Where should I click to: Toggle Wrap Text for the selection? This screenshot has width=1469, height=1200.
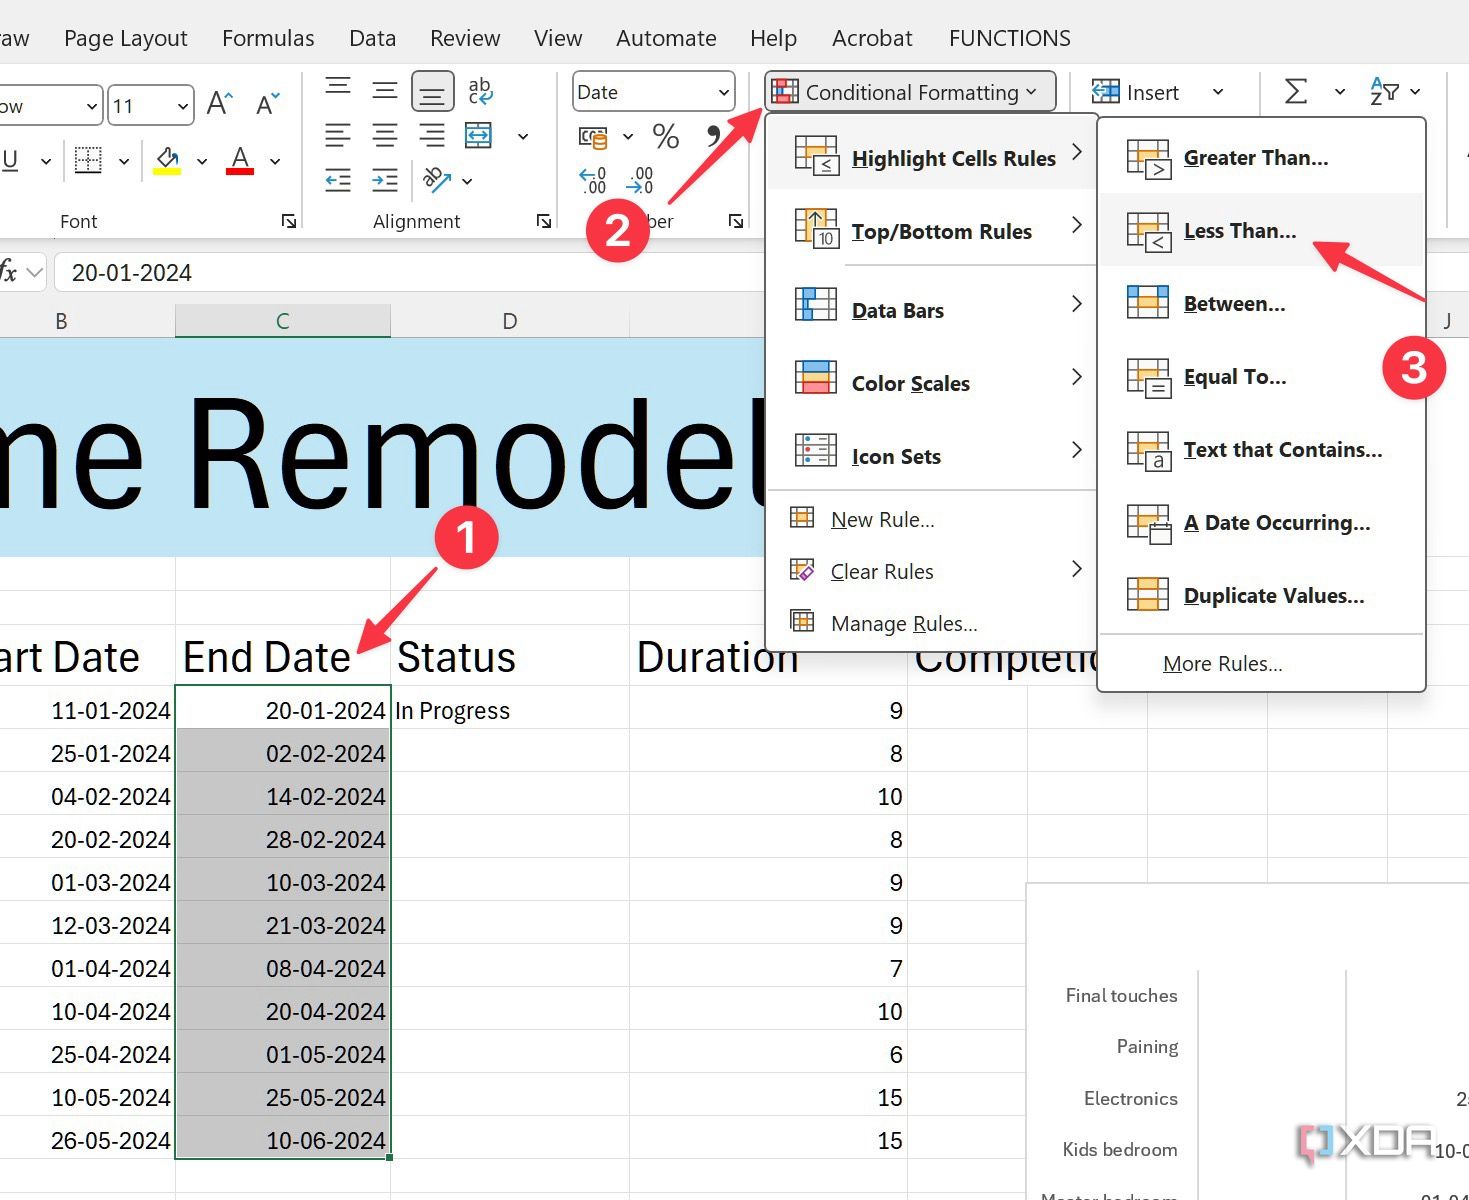coord(480,91)
